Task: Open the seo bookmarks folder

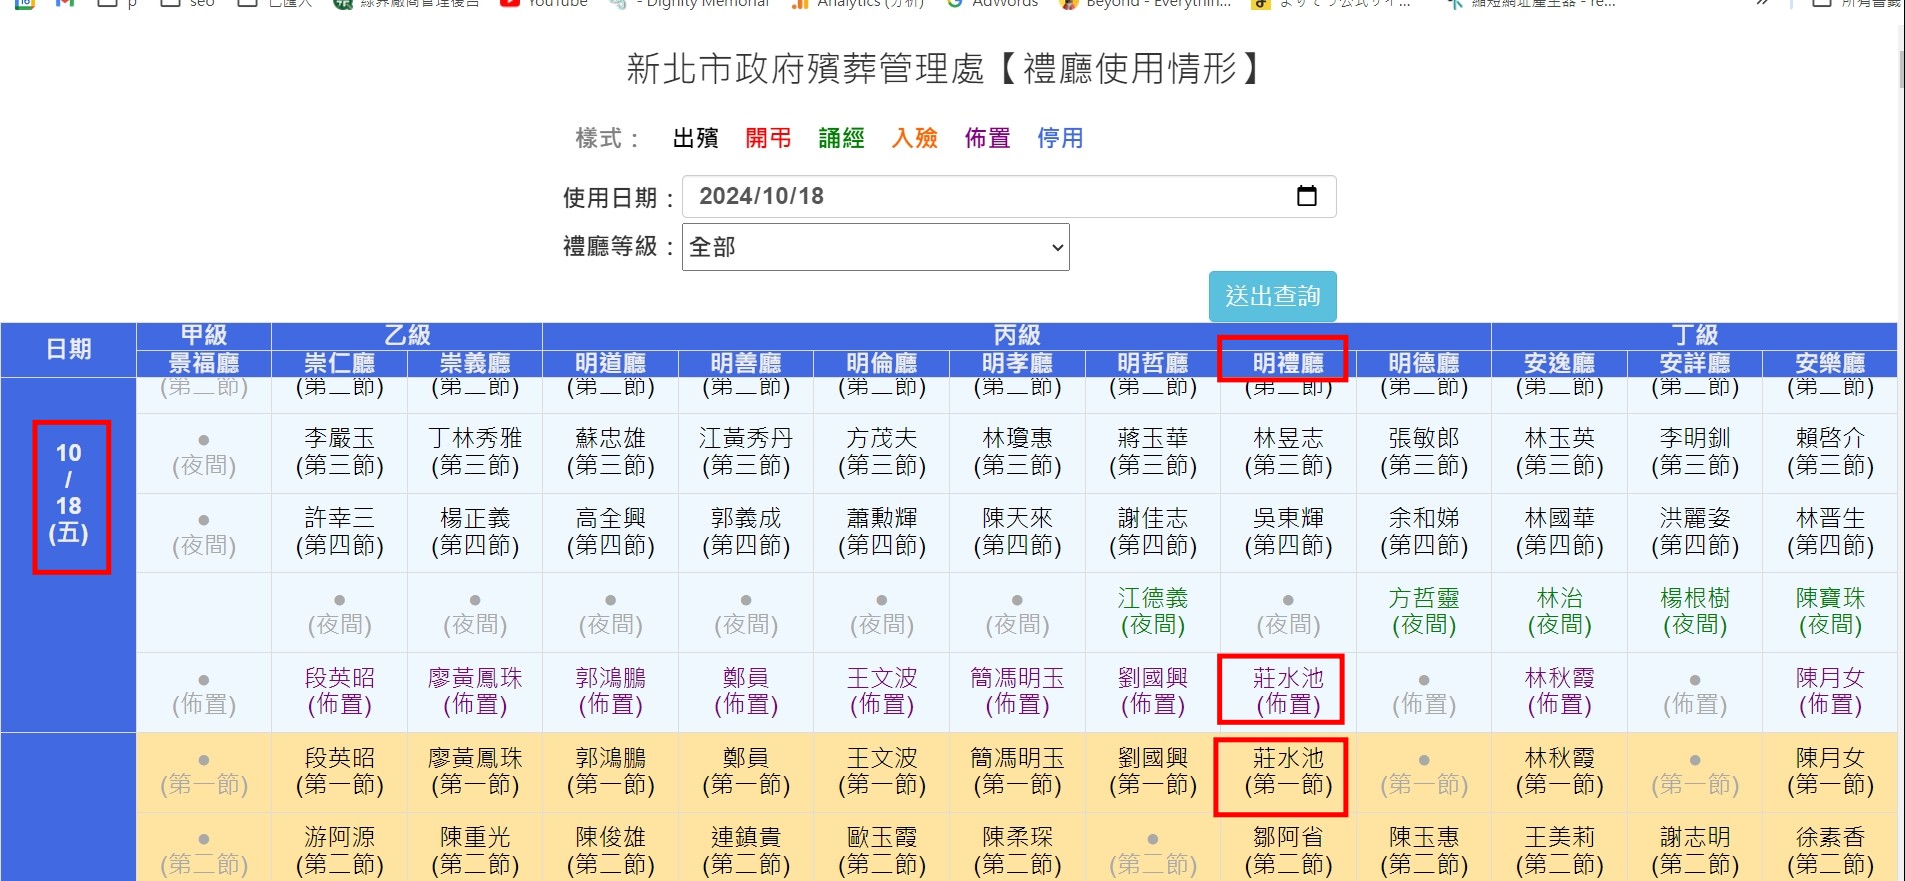Action: click(188, 4)
